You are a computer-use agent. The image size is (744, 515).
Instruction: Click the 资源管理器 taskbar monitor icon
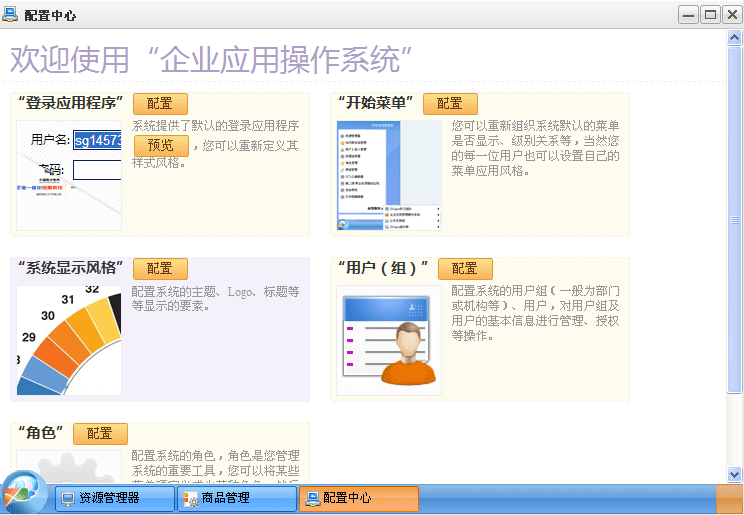(x=68, y=498)
